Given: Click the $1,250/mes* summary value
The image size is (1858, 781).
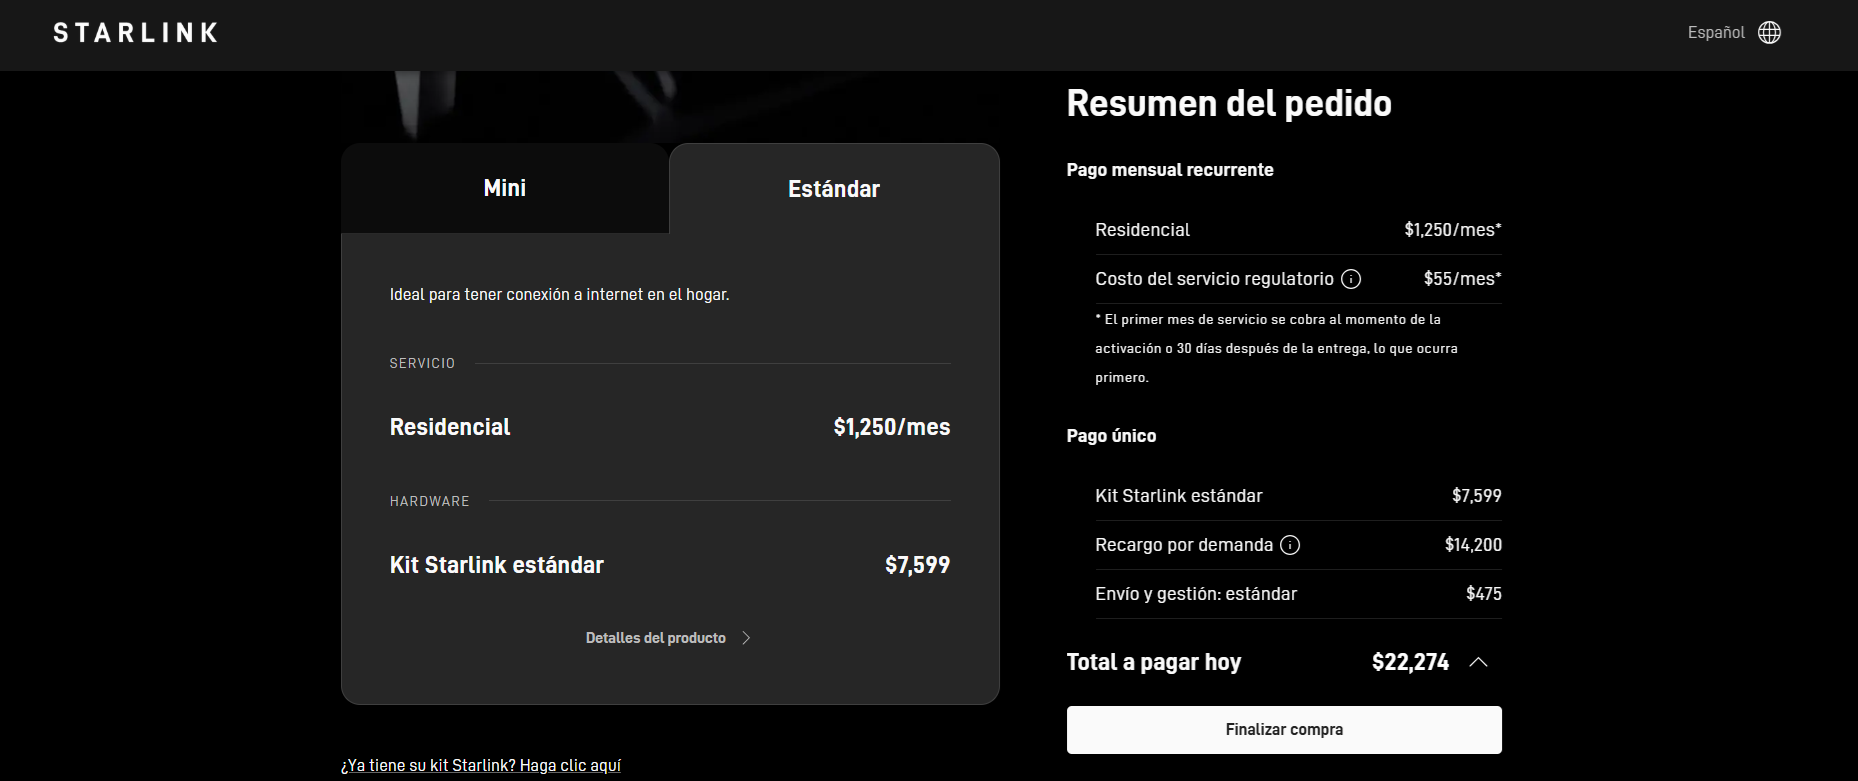Looking at the screenshot, I should [x=1453, y=230].
